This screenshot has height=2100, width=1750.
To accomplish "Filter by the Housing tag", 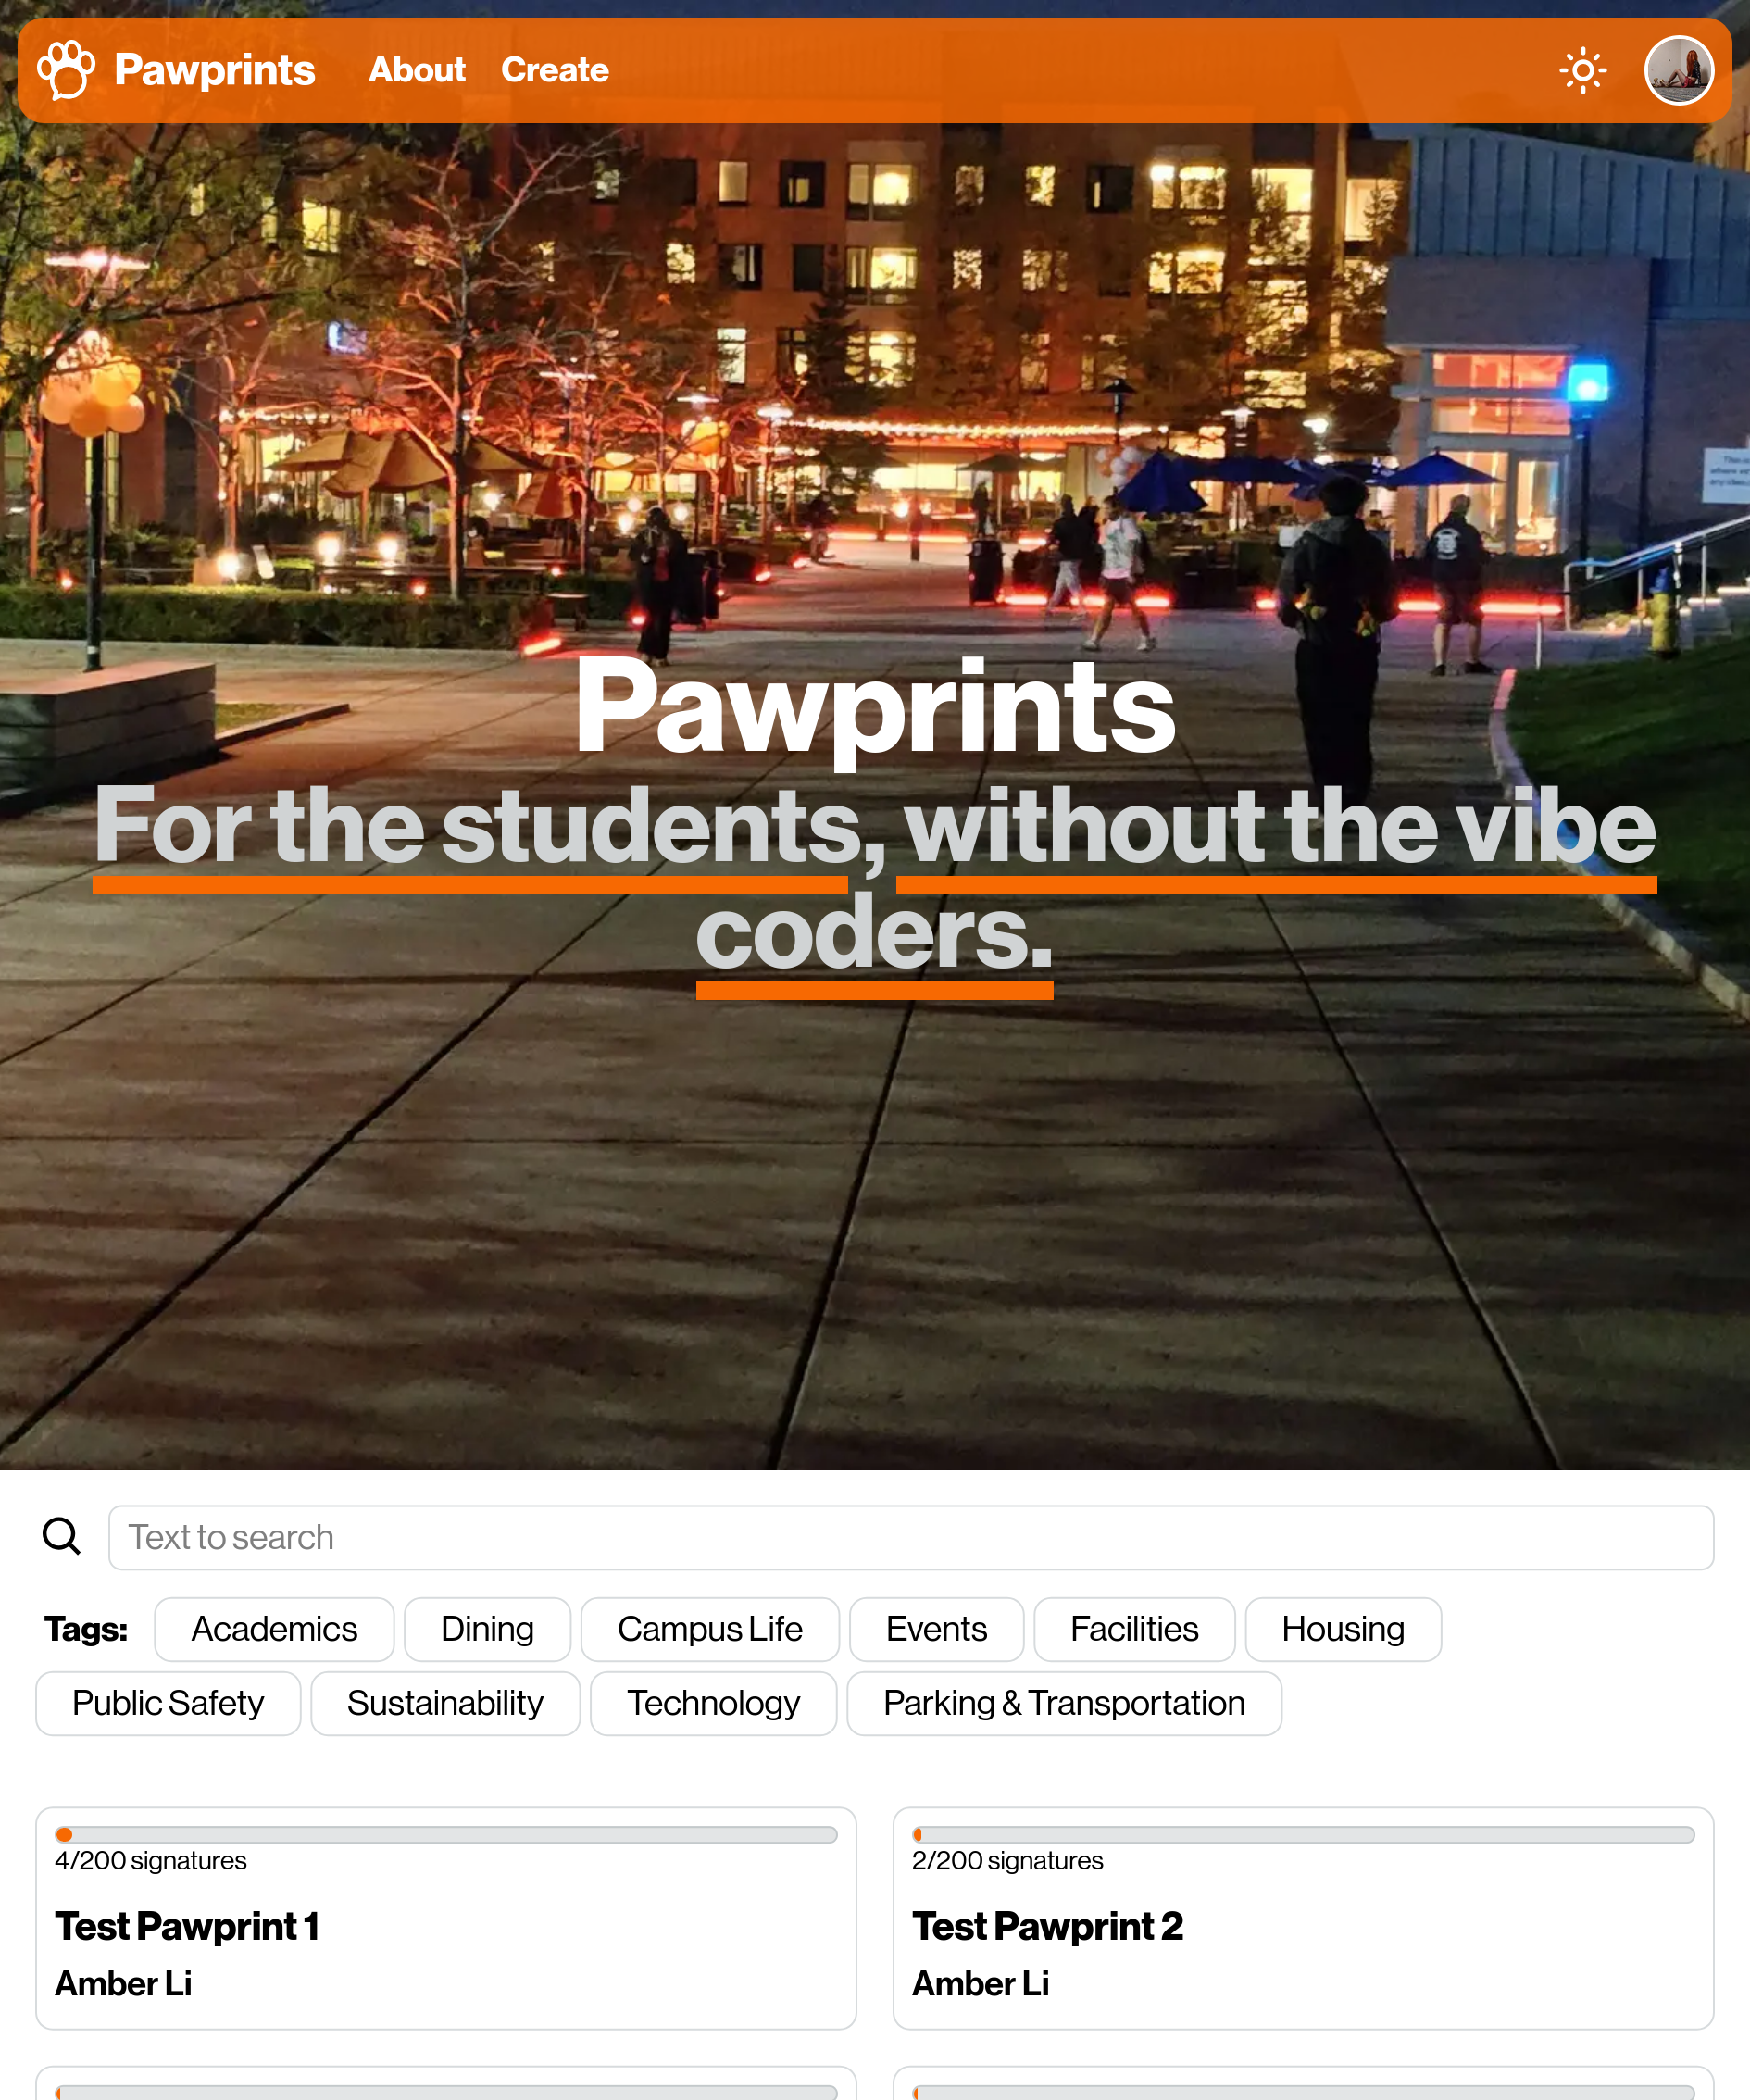I will (1343, 1629).
